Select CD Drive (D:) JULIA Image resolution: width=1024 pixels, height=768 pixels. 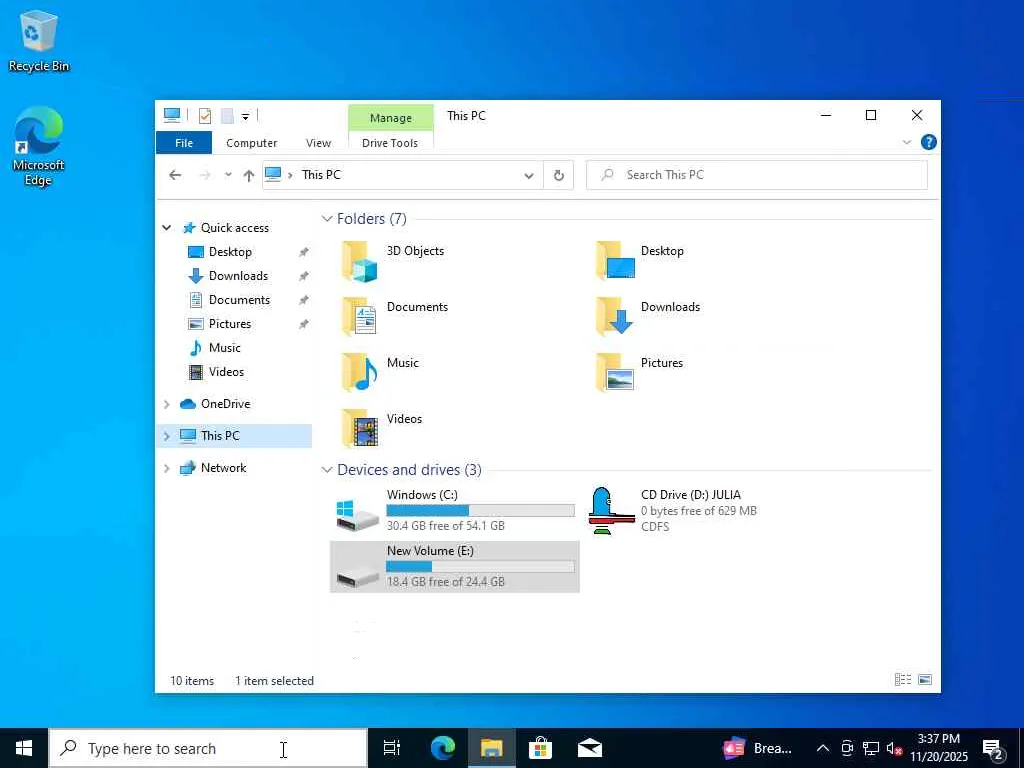click(x=673, y=510)
